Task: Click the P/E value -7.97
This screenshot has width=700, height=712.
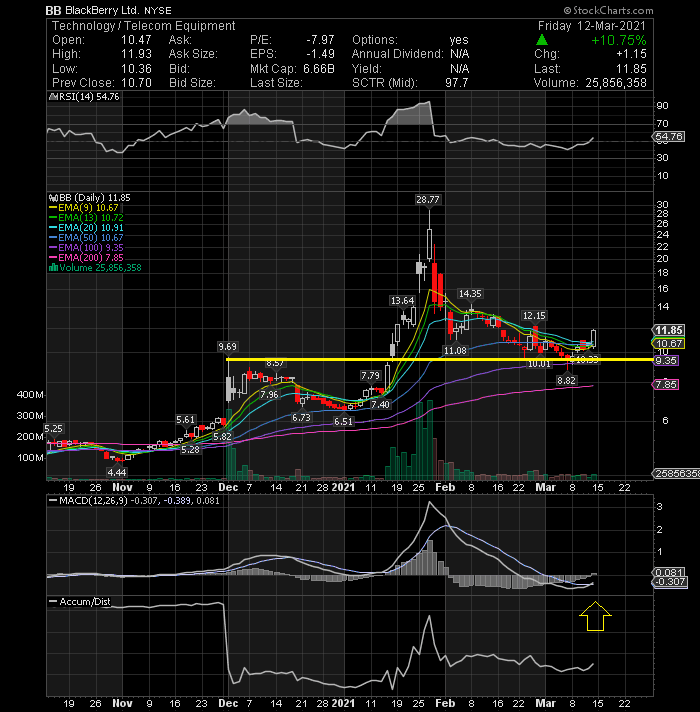Action: click(x=320, y=40)
